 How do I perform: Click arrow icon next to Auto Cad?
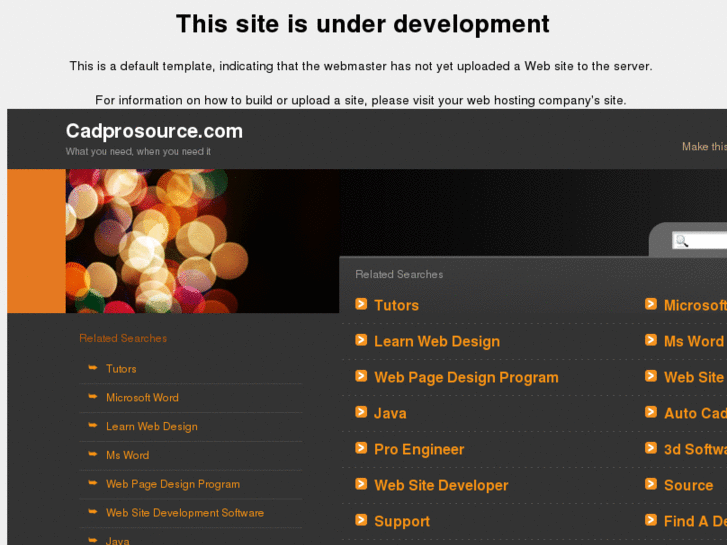tap(651, 412)
